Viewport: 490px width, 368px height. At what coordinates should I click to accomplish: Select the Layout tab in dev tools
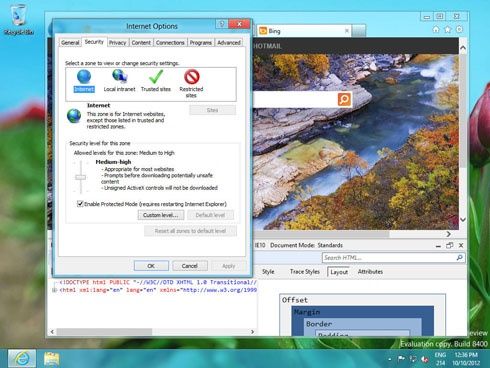(x=339, y=272)
